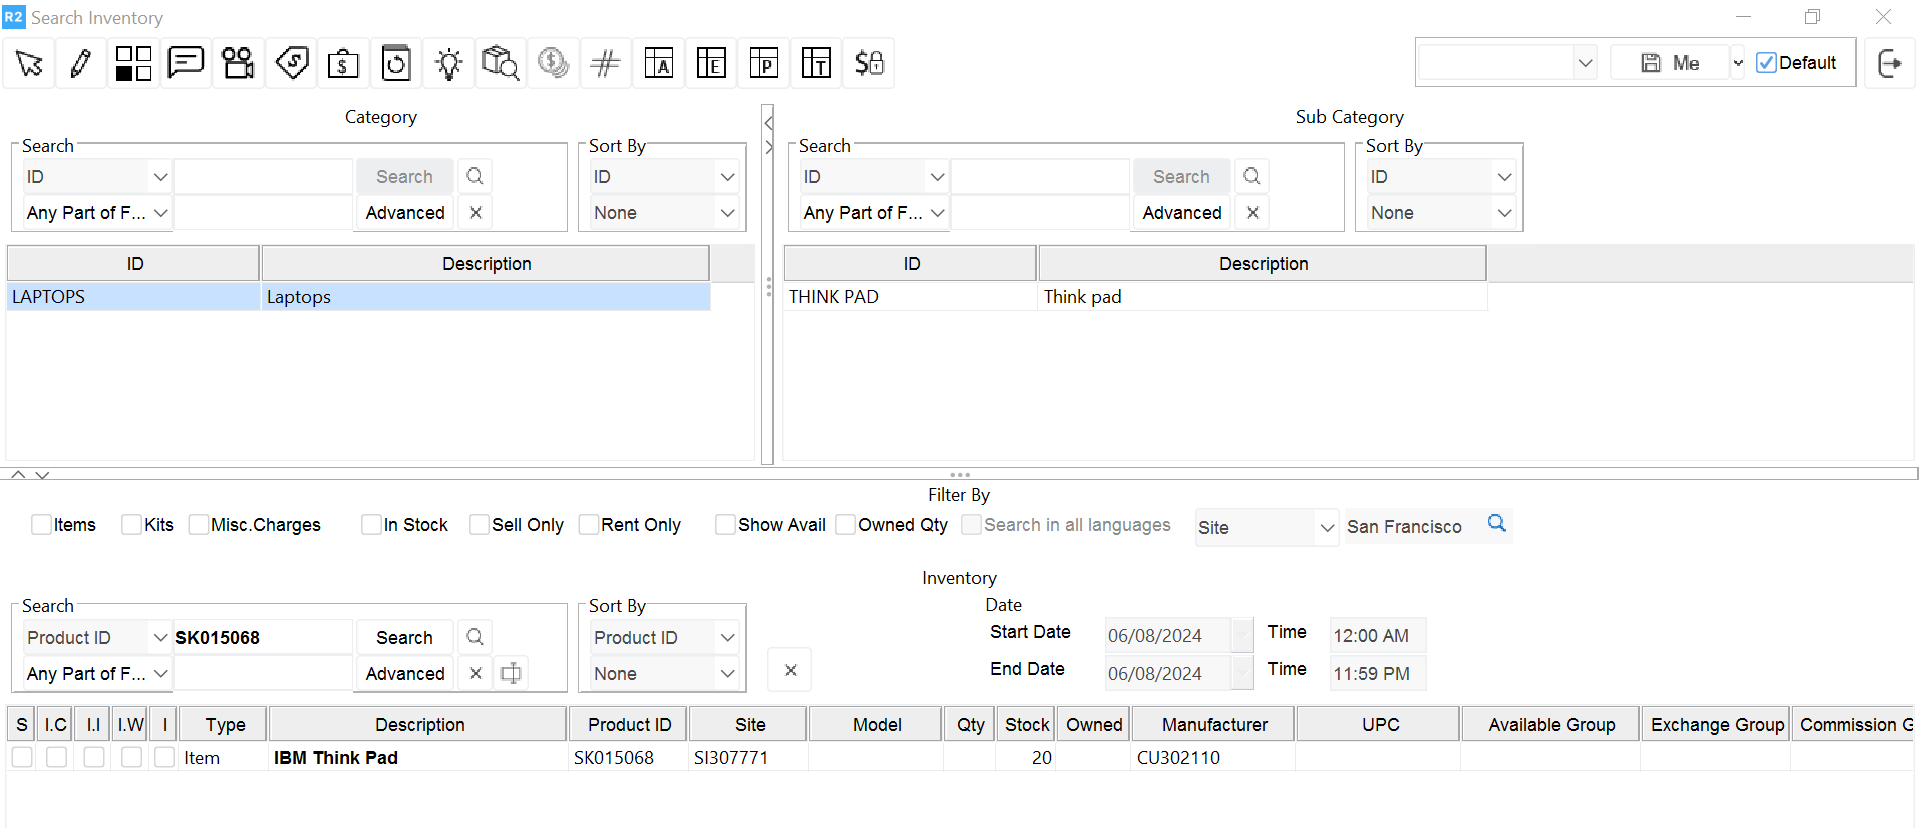Viewport: 1920px width, 828px height.
Task: Enable the In Stock filter checkbox
Action: coord(371,525)
